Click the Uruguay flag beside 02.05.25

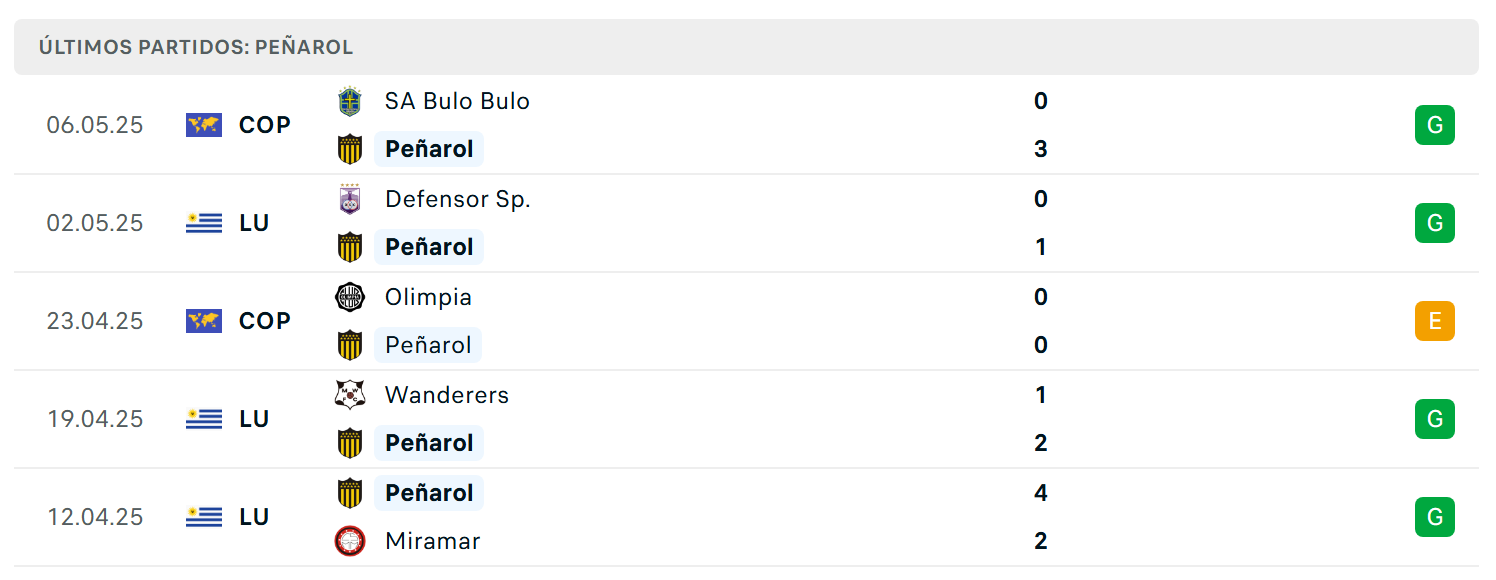coord(204,223)
